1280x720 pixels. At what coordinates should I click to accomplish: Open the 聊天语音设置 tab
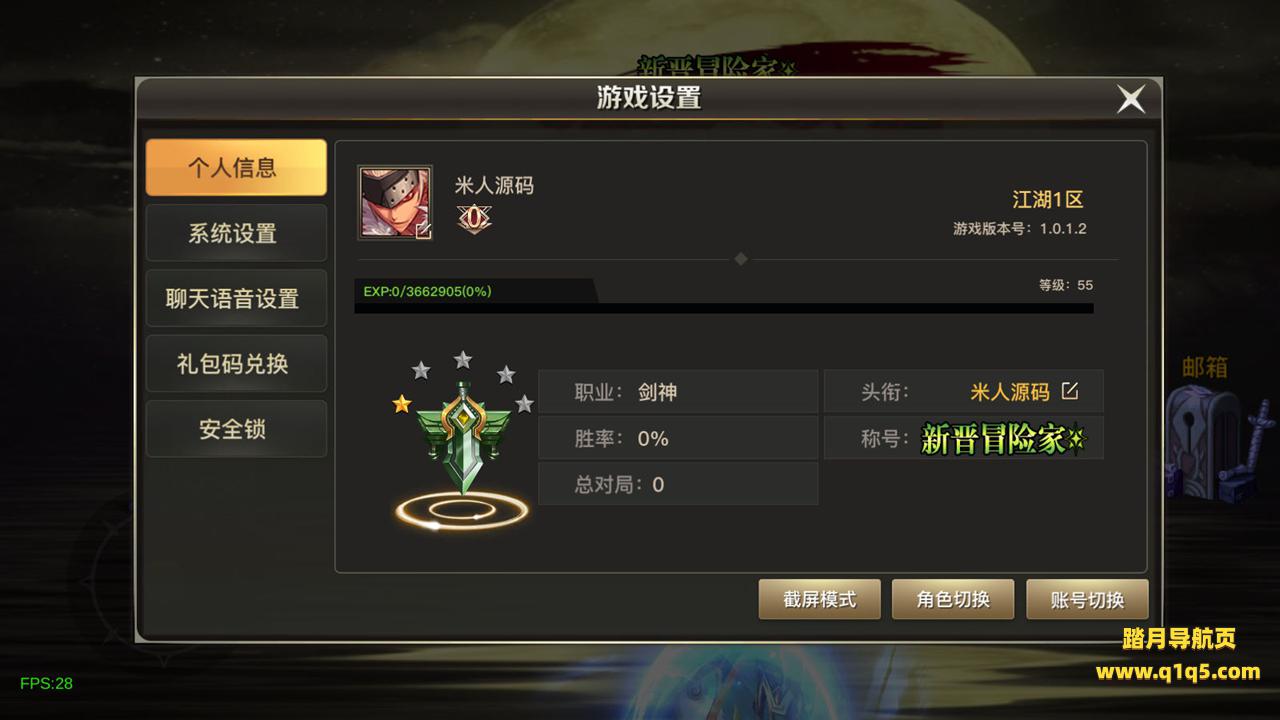pos(236,298)
